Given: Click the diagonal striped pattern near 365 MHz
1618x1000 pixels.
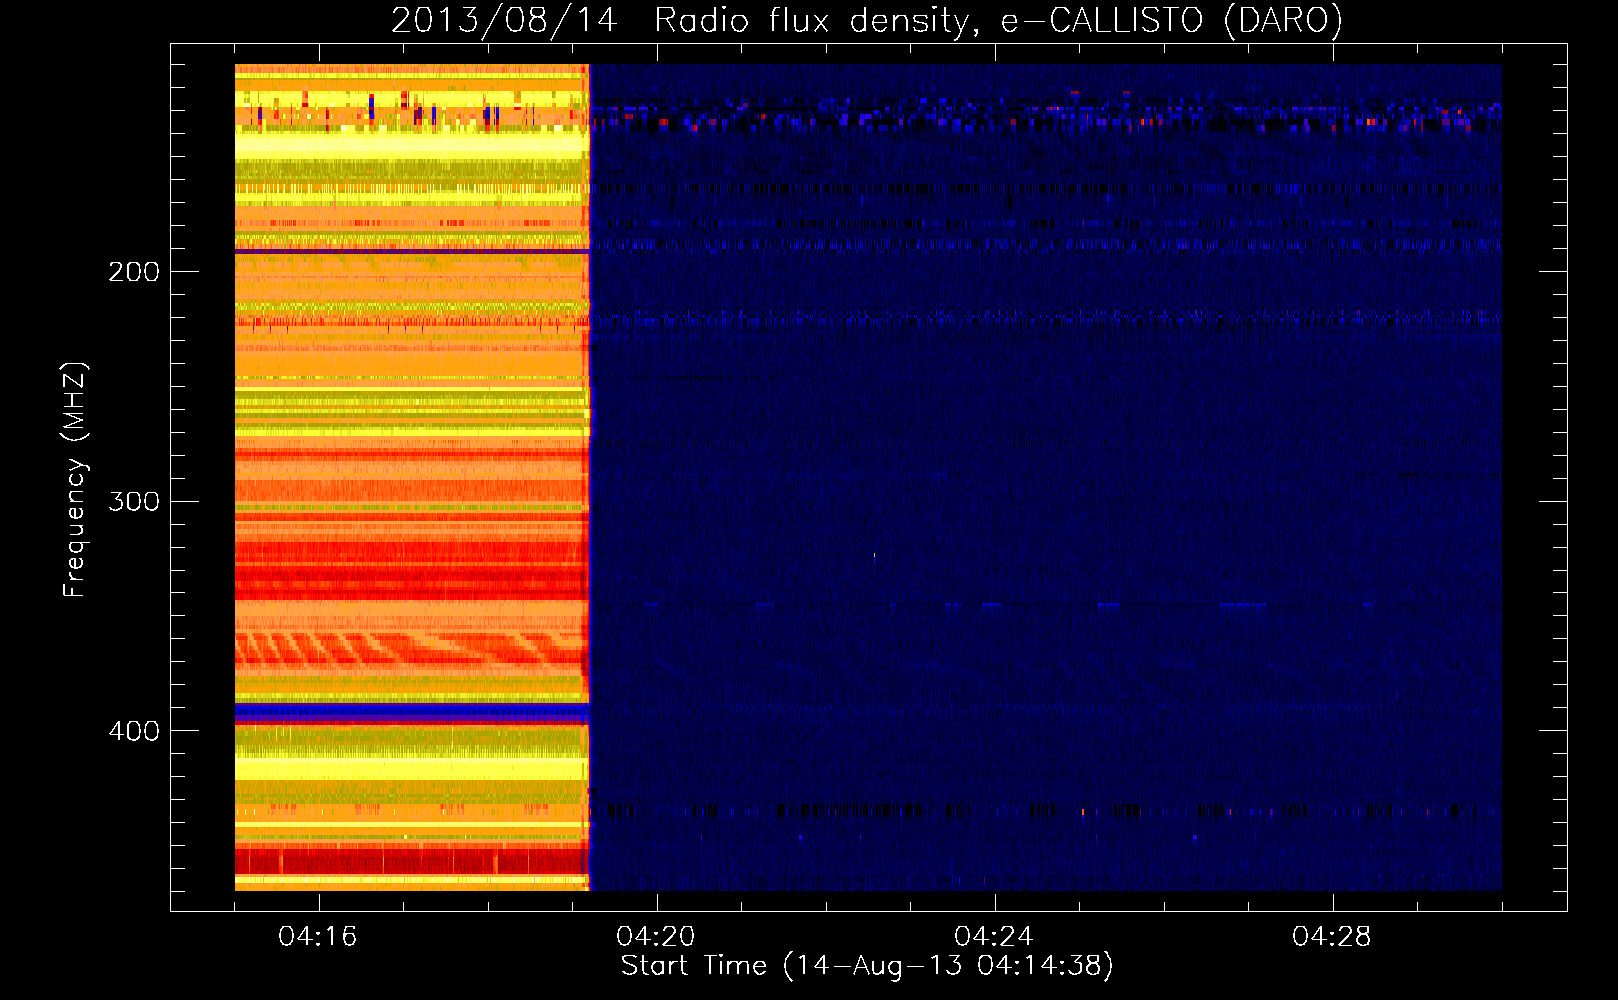Looking at the screenshot, I should 409,649.
